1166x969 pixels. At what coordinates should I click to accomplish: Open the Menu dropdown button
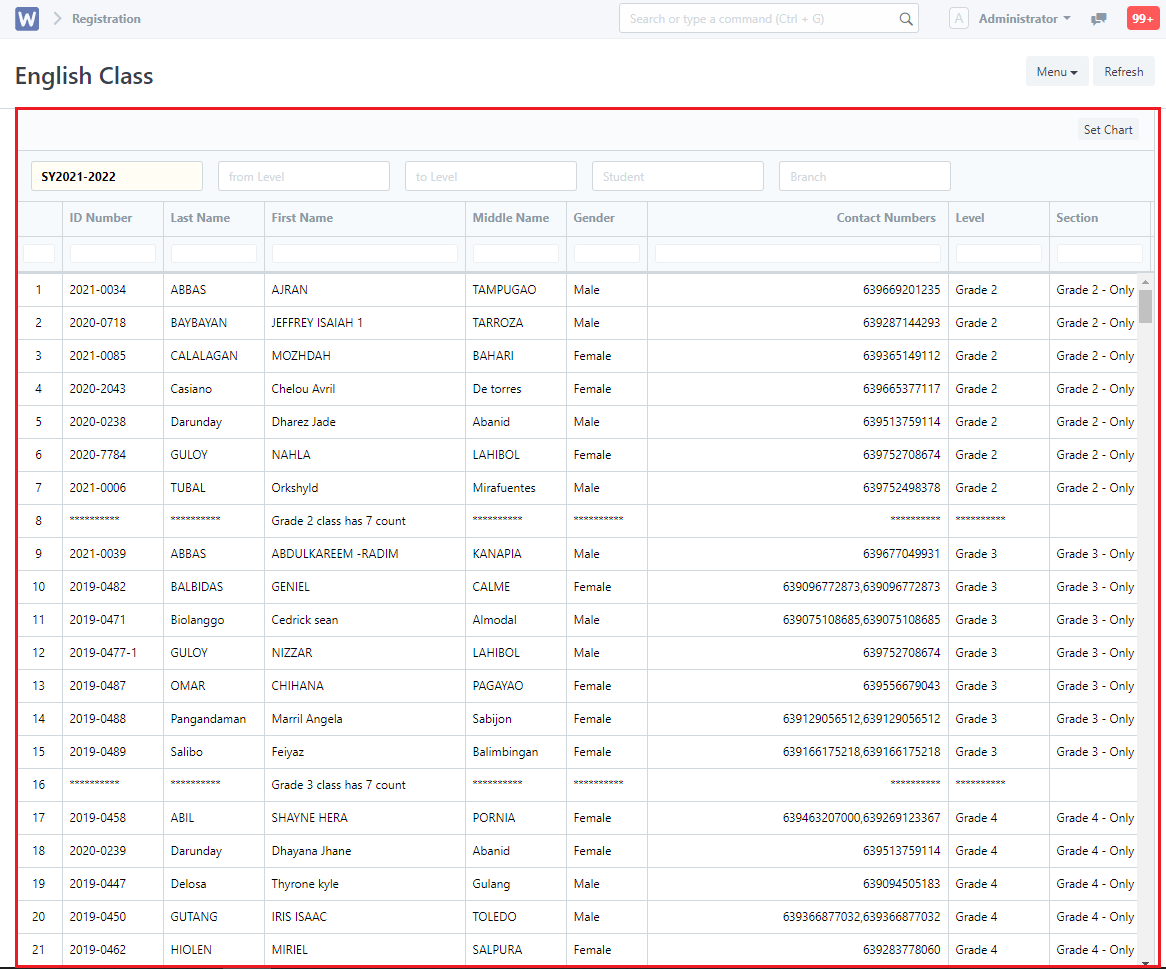click(1057, 71)
